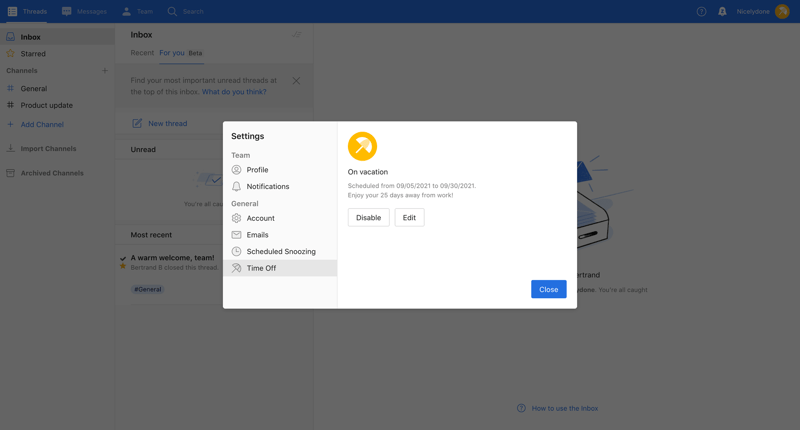Select Time Off in Settings

[x=280, y=268]
